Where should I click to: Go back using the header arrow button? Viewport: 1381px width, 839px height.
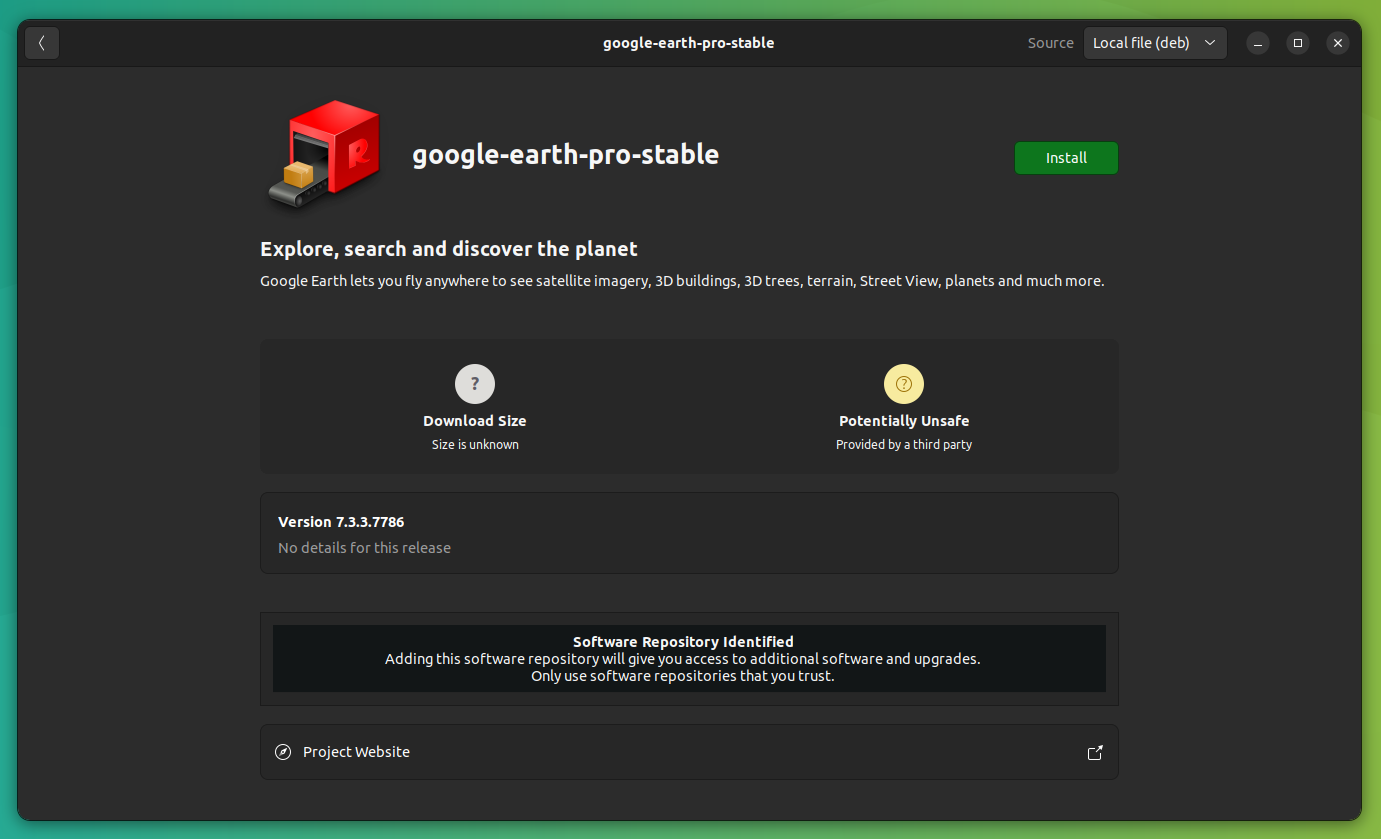point(42,43)
